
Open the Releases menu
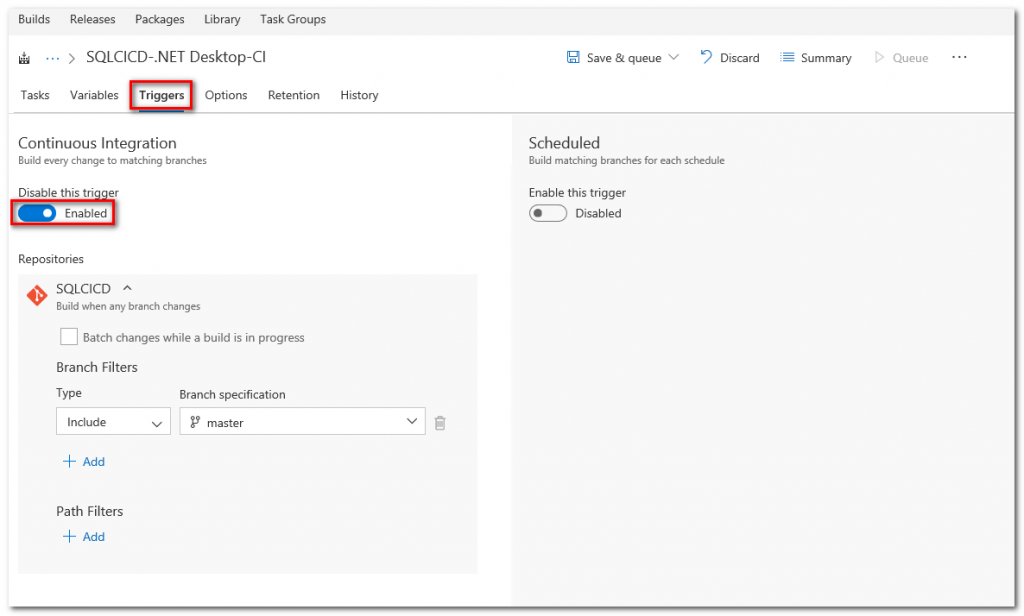click(x=92, y=19)
